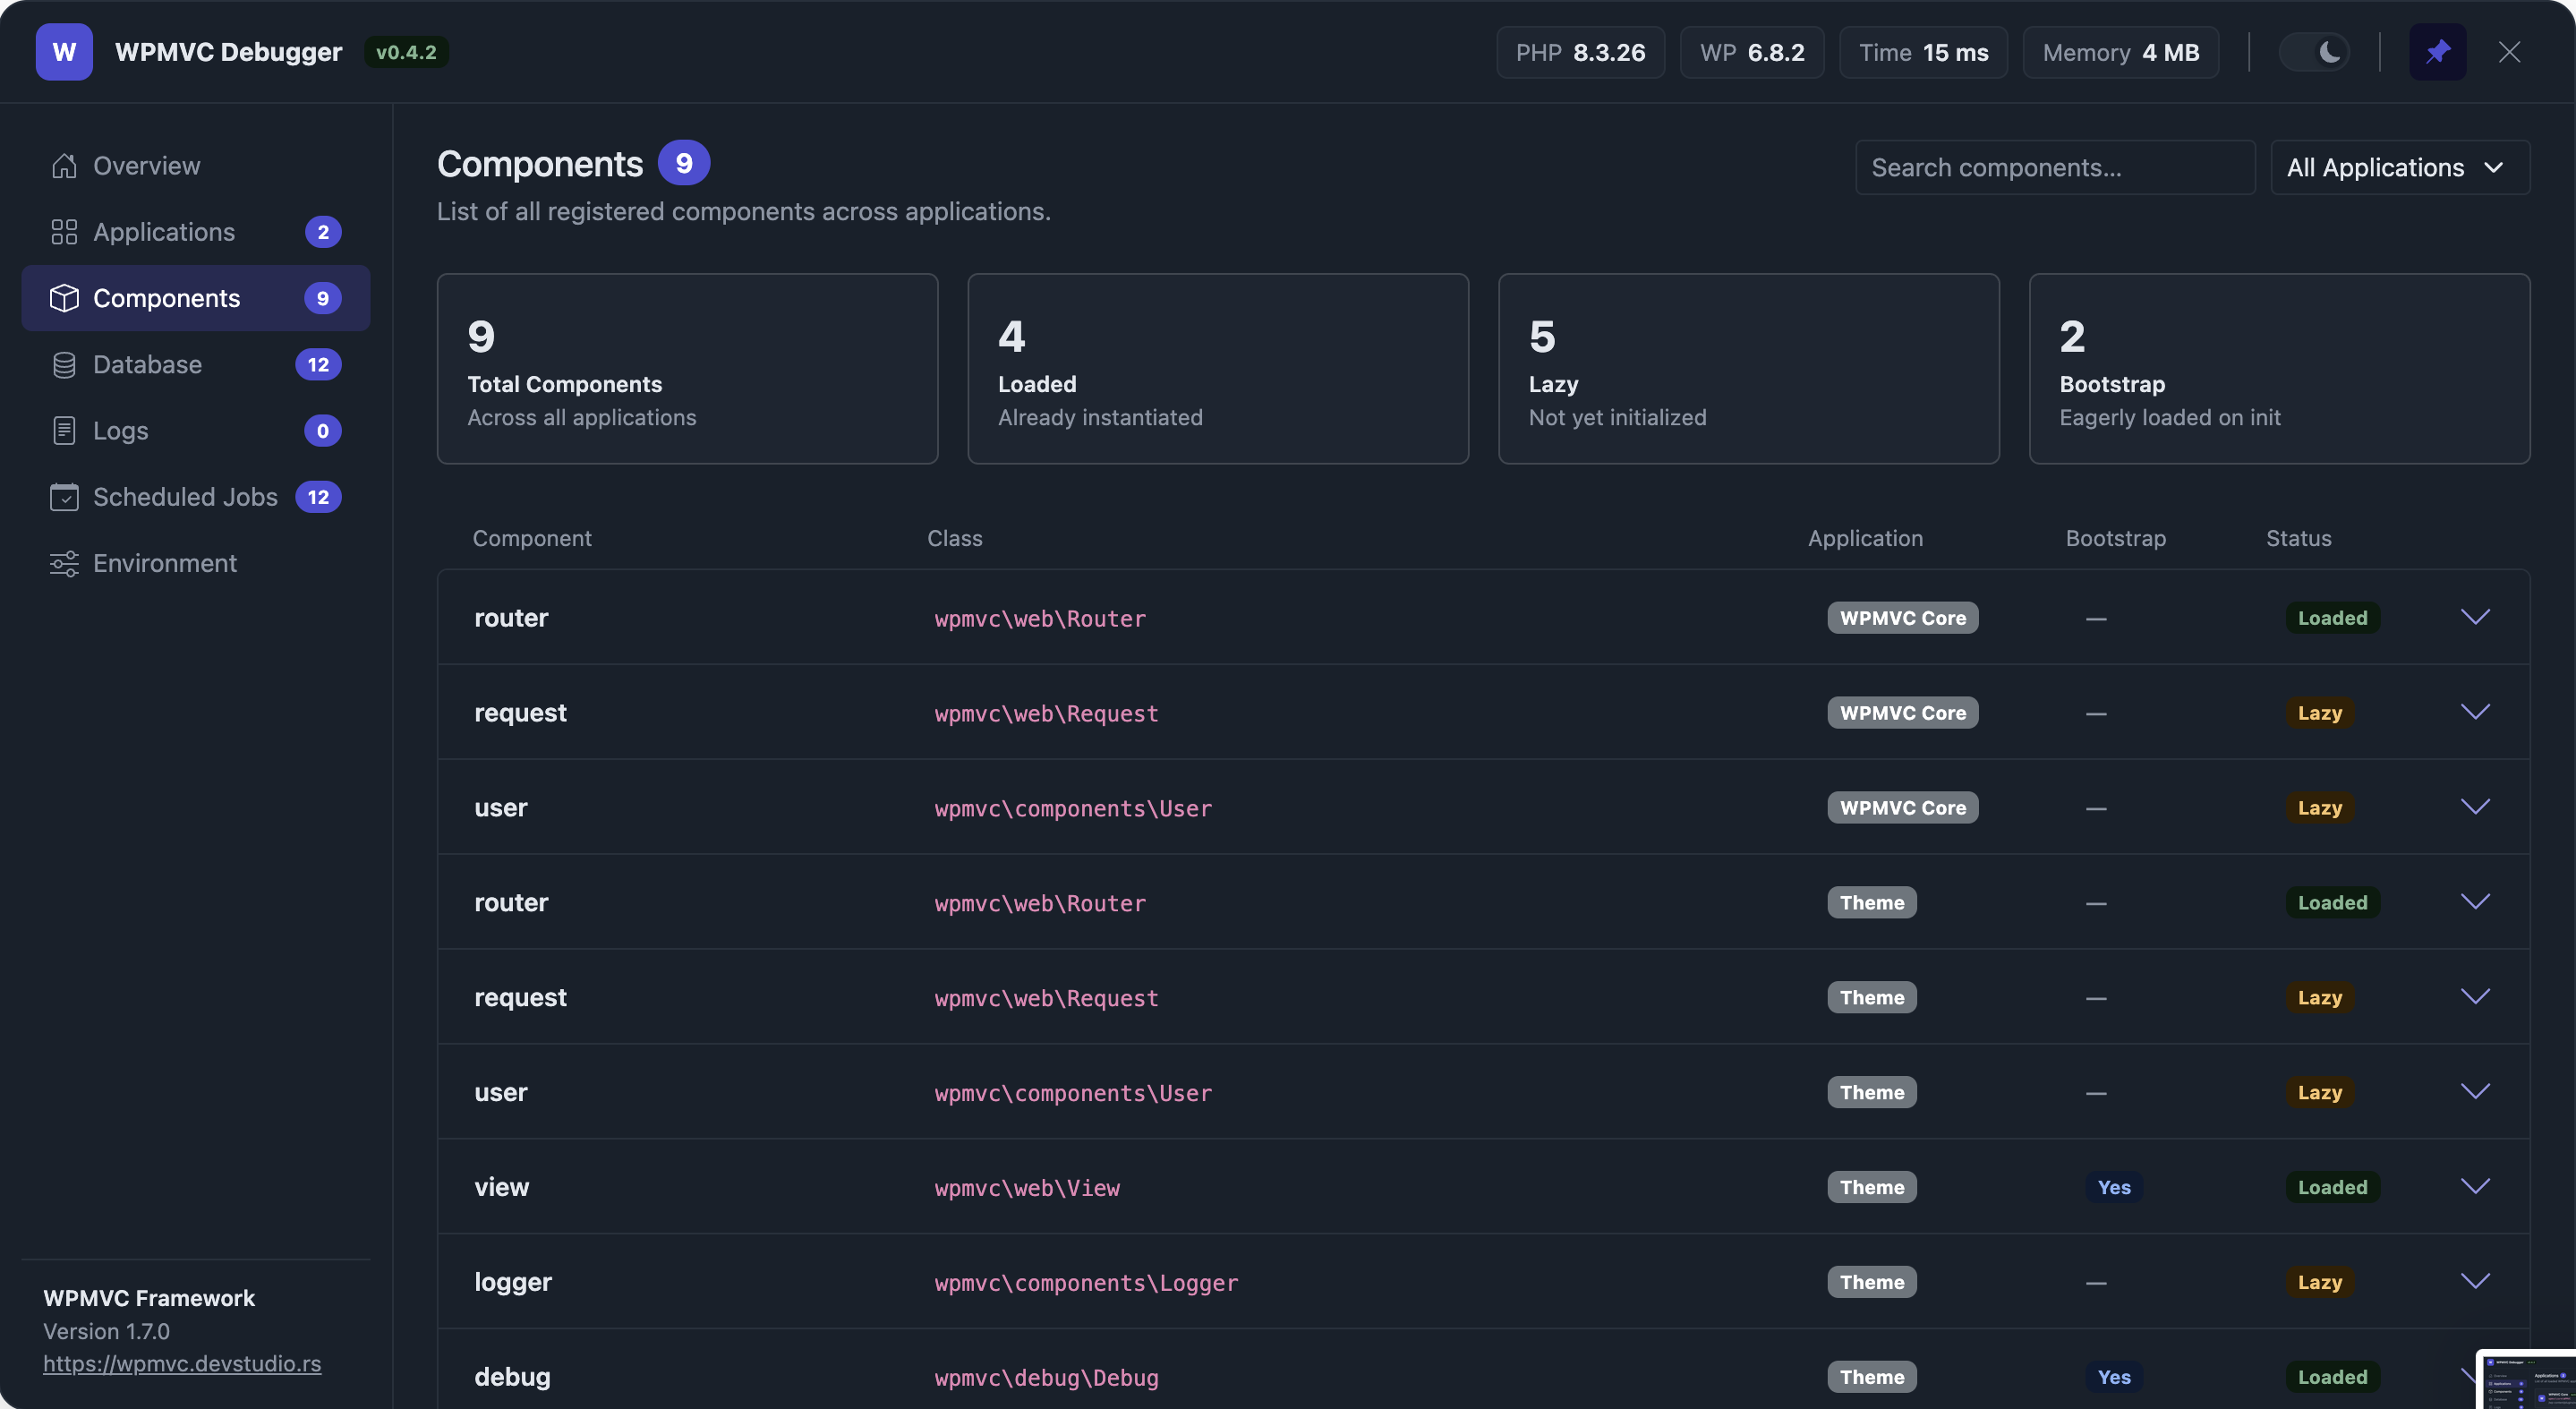Click the Theme badge in debug row
Screen dimensions: 2576x1409
[x=1872, y=1377]
